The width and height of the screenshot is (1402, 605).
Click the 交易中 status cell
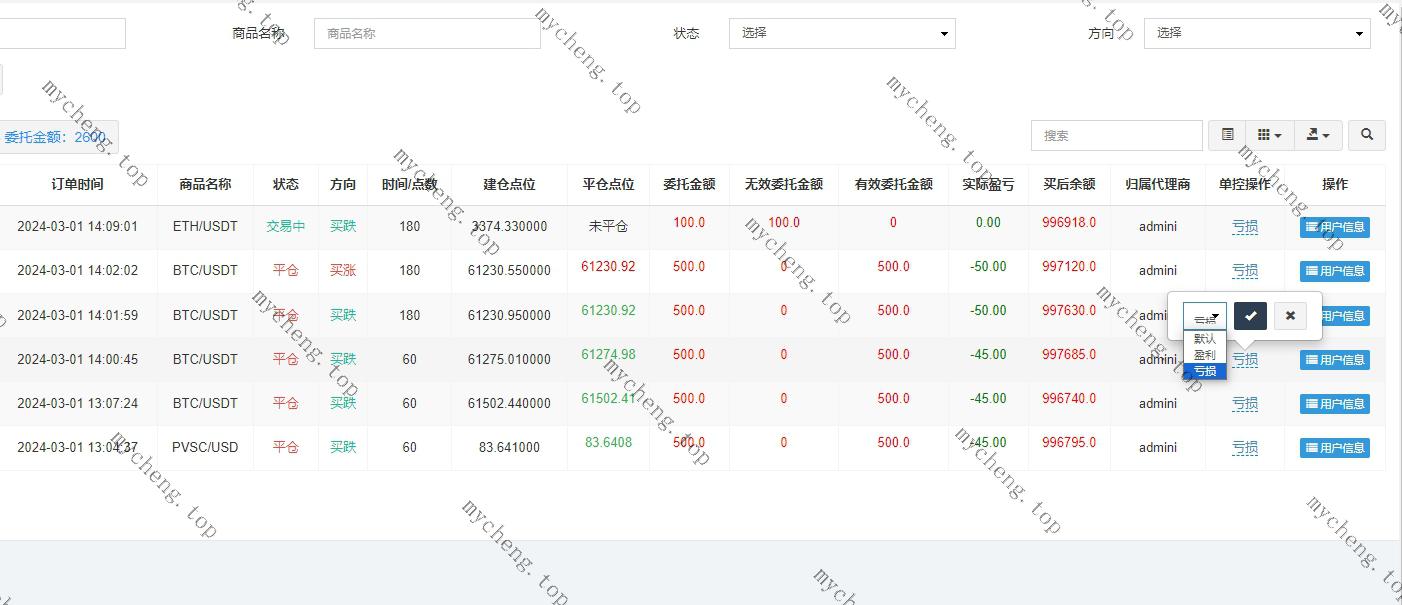286,227
